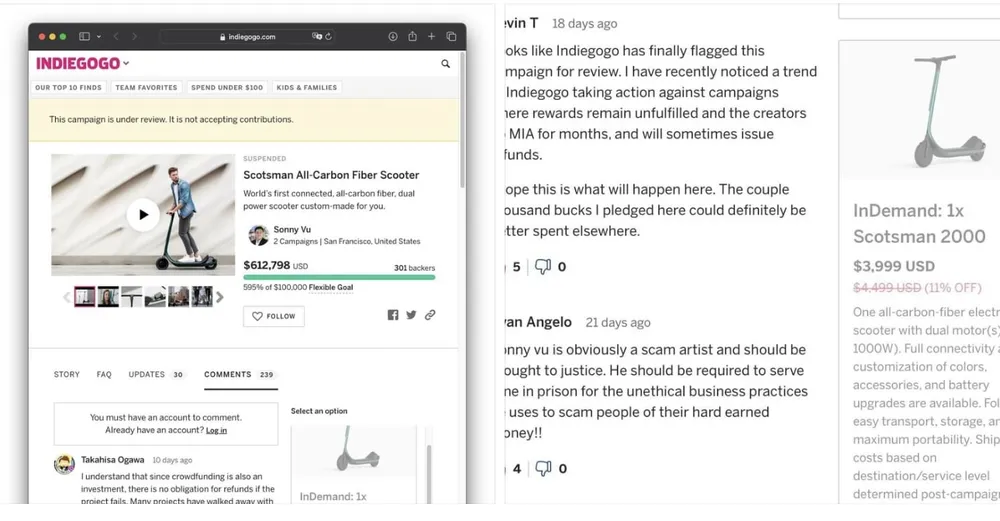Viewport: 1000px width, 521px height.
Task: Show Safari tab overview icon
Action: [x=451, y=37]
